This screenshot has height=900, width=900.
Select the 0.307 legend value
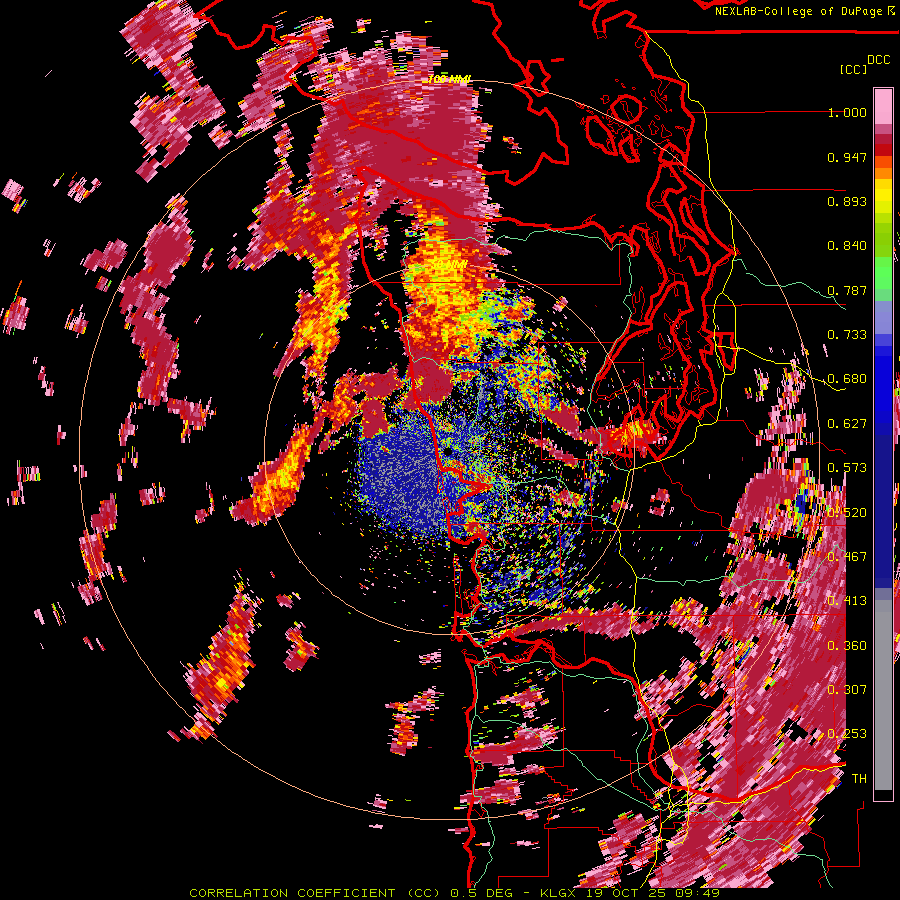pyautogui.click(x=847, y=690)
